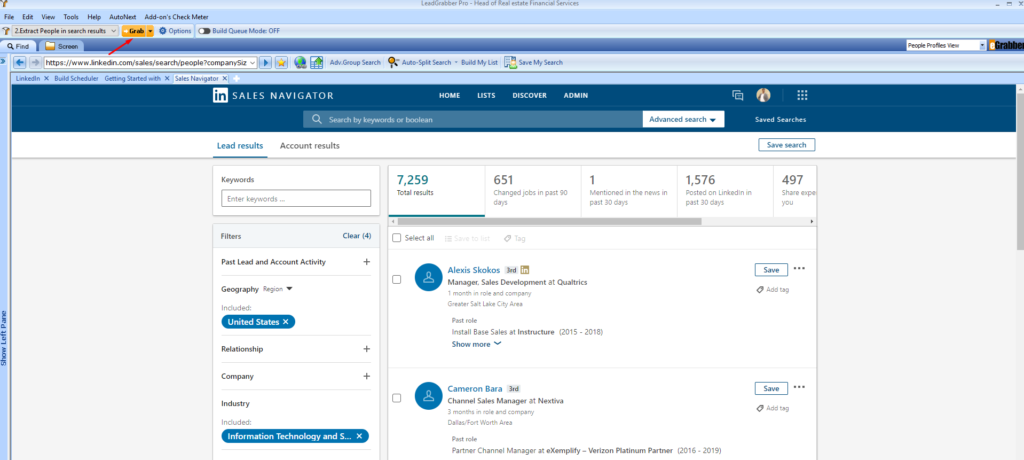The height and width of the screenshot is (460, 1024).
Task: Expand Show more for Alexis Skokos
Action: pos(476,344)
